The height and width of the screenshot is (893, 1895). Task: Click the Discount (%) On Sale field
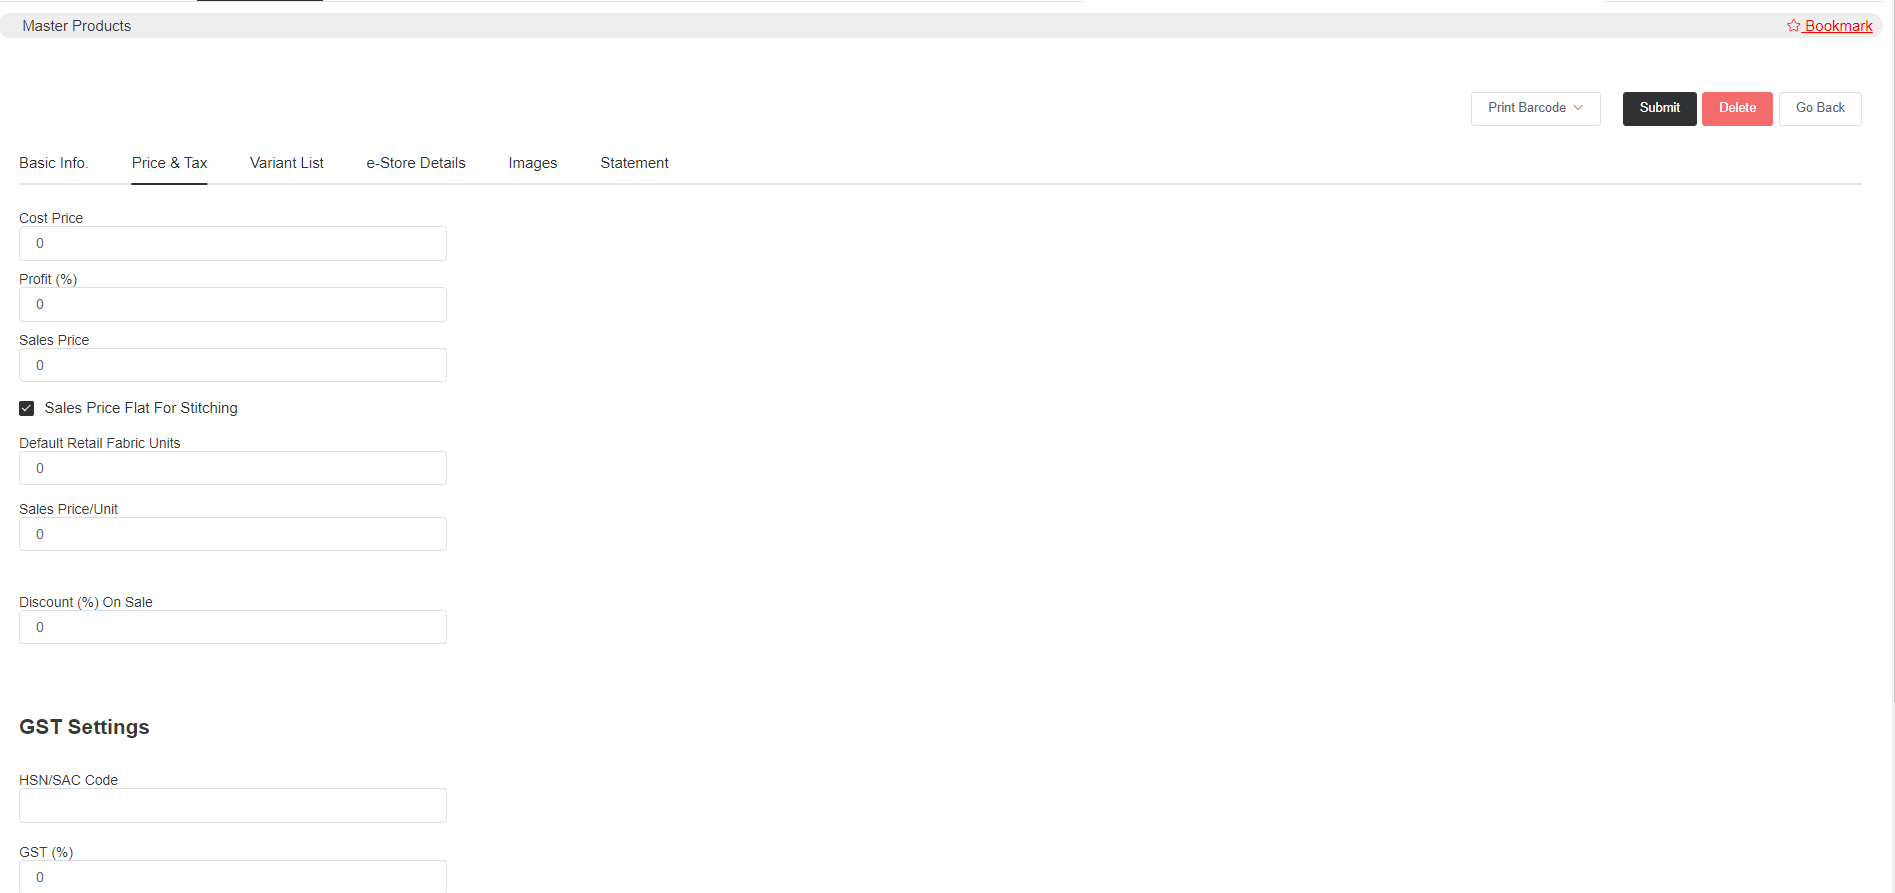coord(232,628)
